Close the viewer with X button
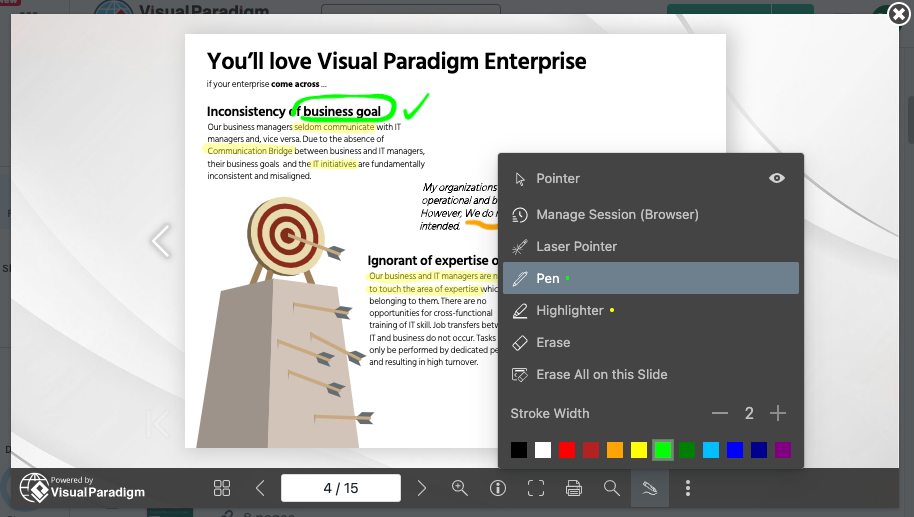Viewport: 914px width, 517px height. pyautogui.click(x=898, y=14)
